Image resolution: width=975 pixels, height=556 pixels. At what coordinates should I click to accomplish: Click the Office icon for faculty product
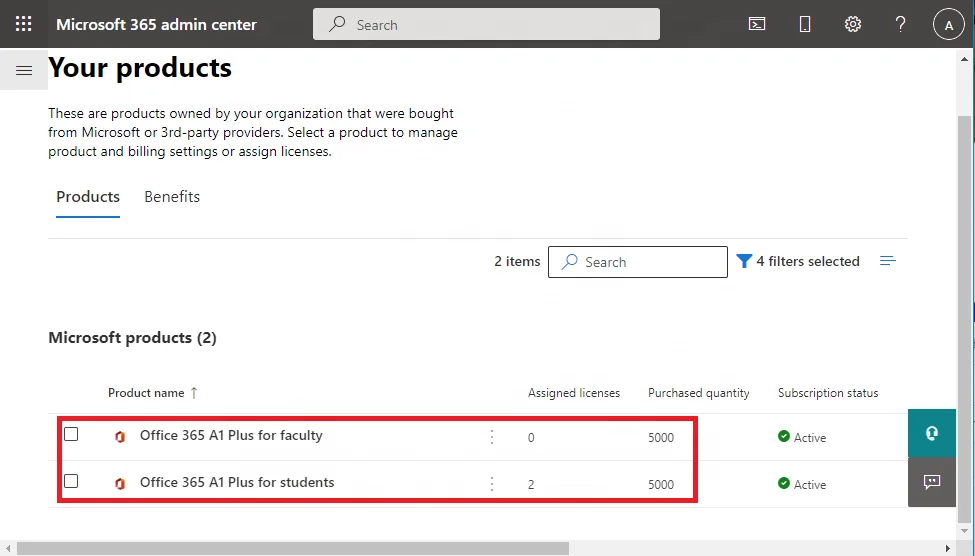click(x=120, y=437)
